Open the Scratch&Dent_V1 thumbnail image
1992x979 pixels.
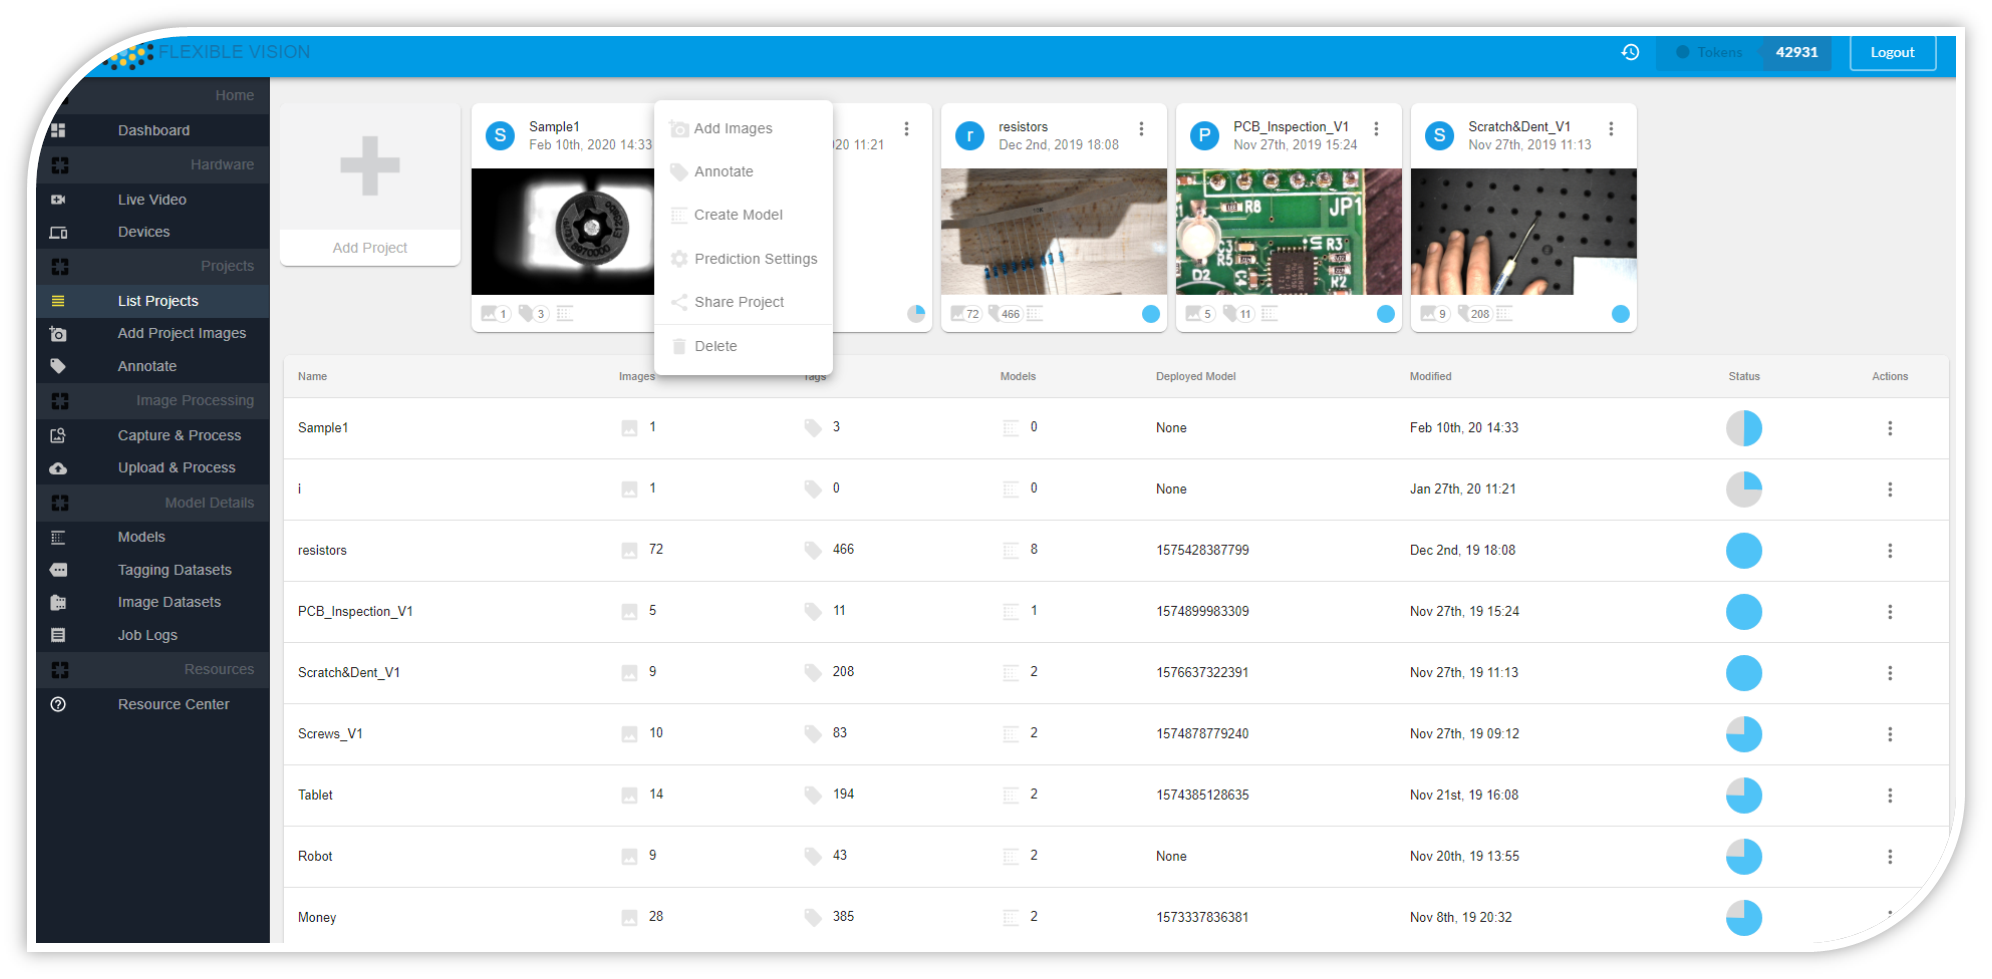pos(1523,231)
